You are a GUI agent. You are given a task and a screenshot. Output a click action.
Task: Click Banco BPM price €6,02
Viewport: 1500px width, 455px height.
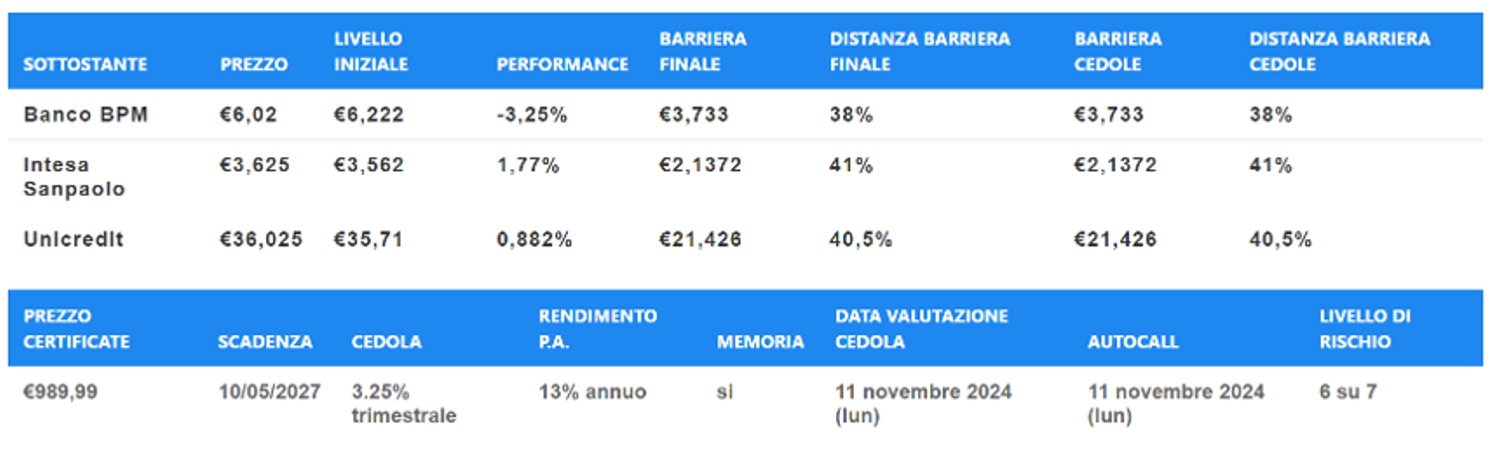[249, 115]
